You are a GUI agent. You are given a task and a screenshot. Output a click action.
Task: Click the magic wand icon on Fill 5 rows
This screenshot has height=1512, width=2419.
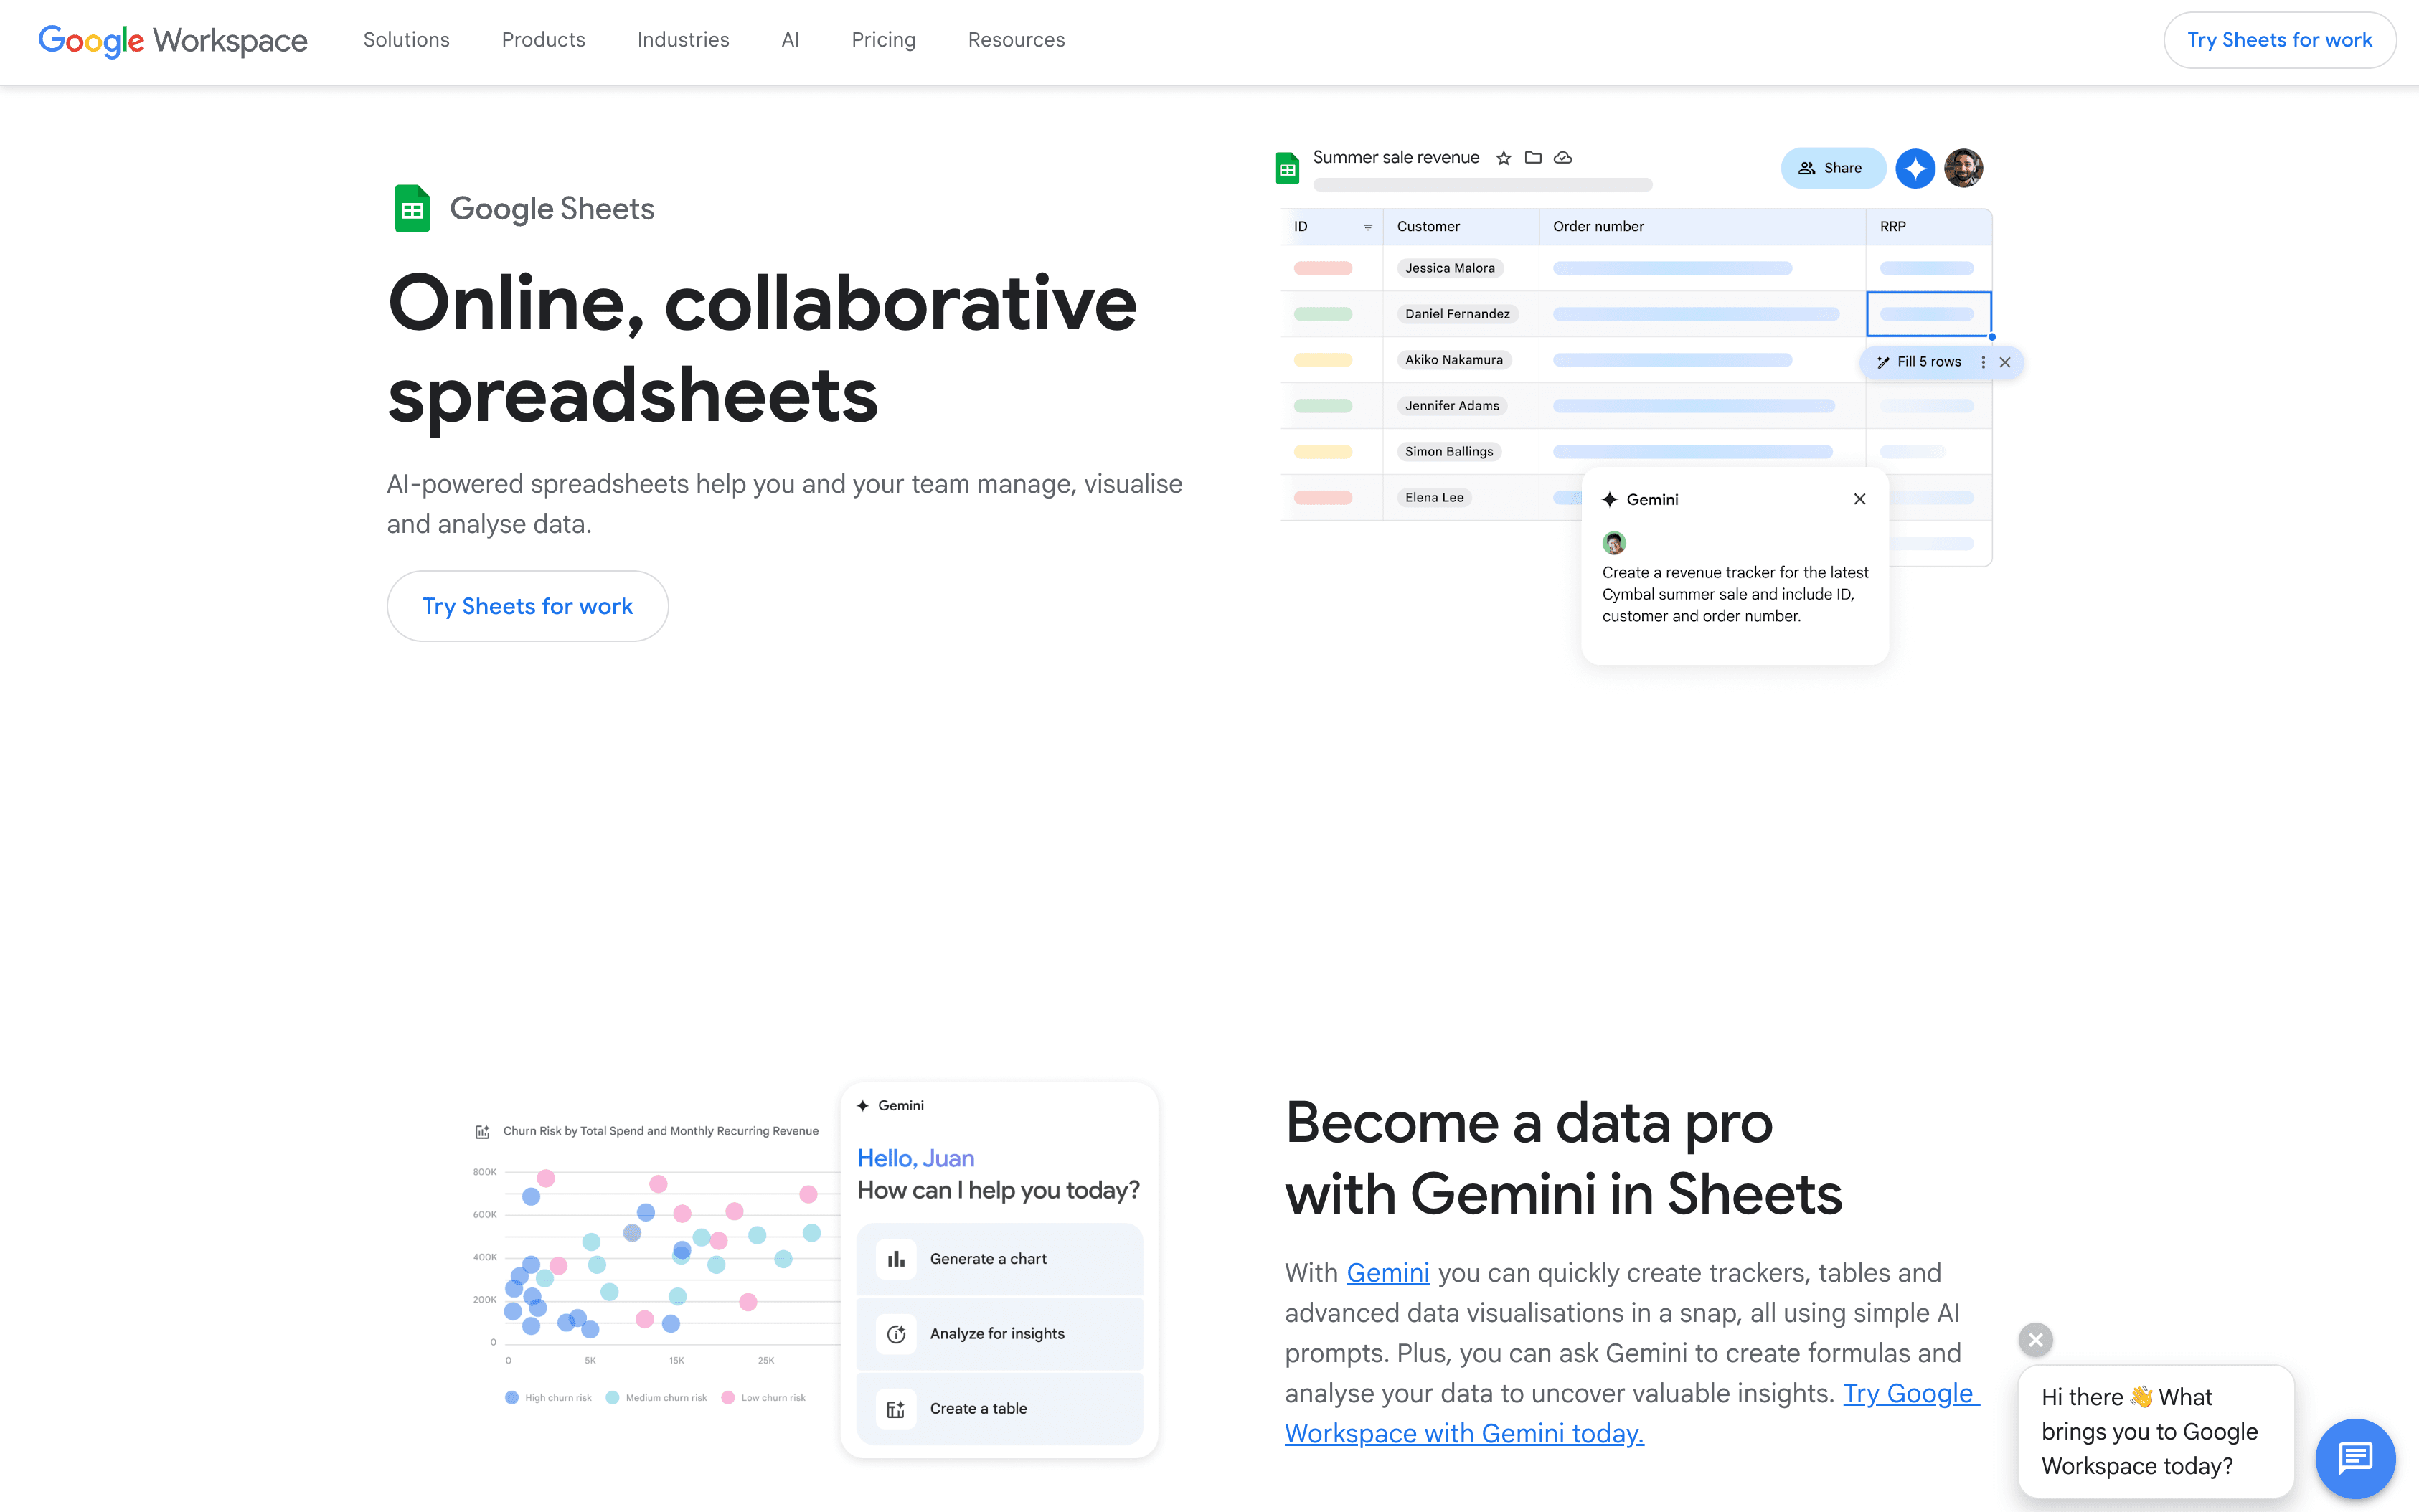(1883, 362)
